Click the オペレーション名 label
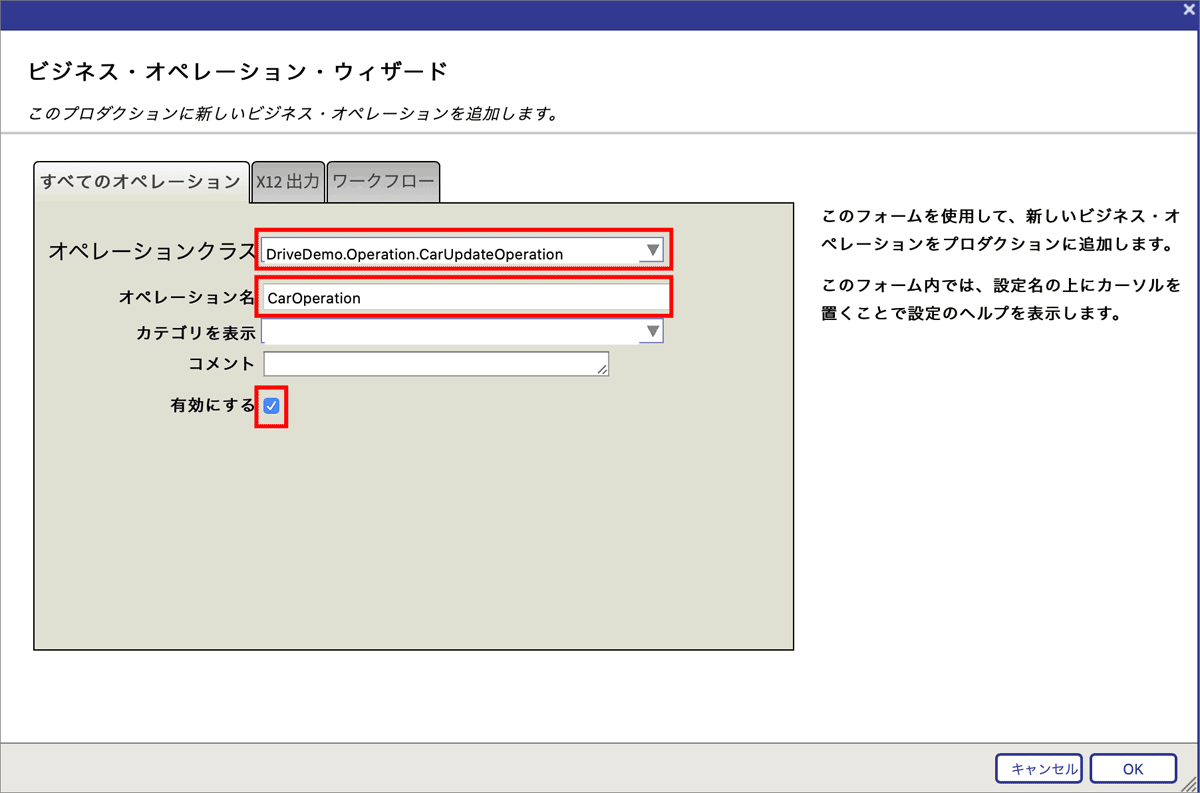This screenshot has width=1200, height=793. pos(187,297)
